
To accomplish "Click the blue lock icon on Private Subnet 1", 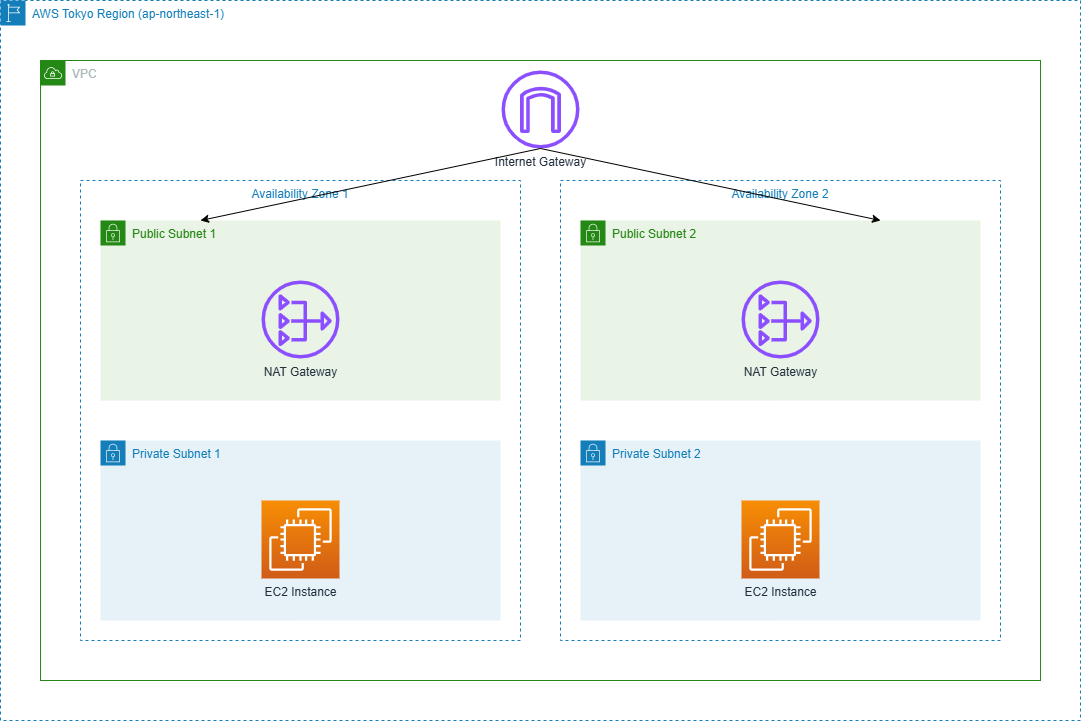I will click(111, 453).
